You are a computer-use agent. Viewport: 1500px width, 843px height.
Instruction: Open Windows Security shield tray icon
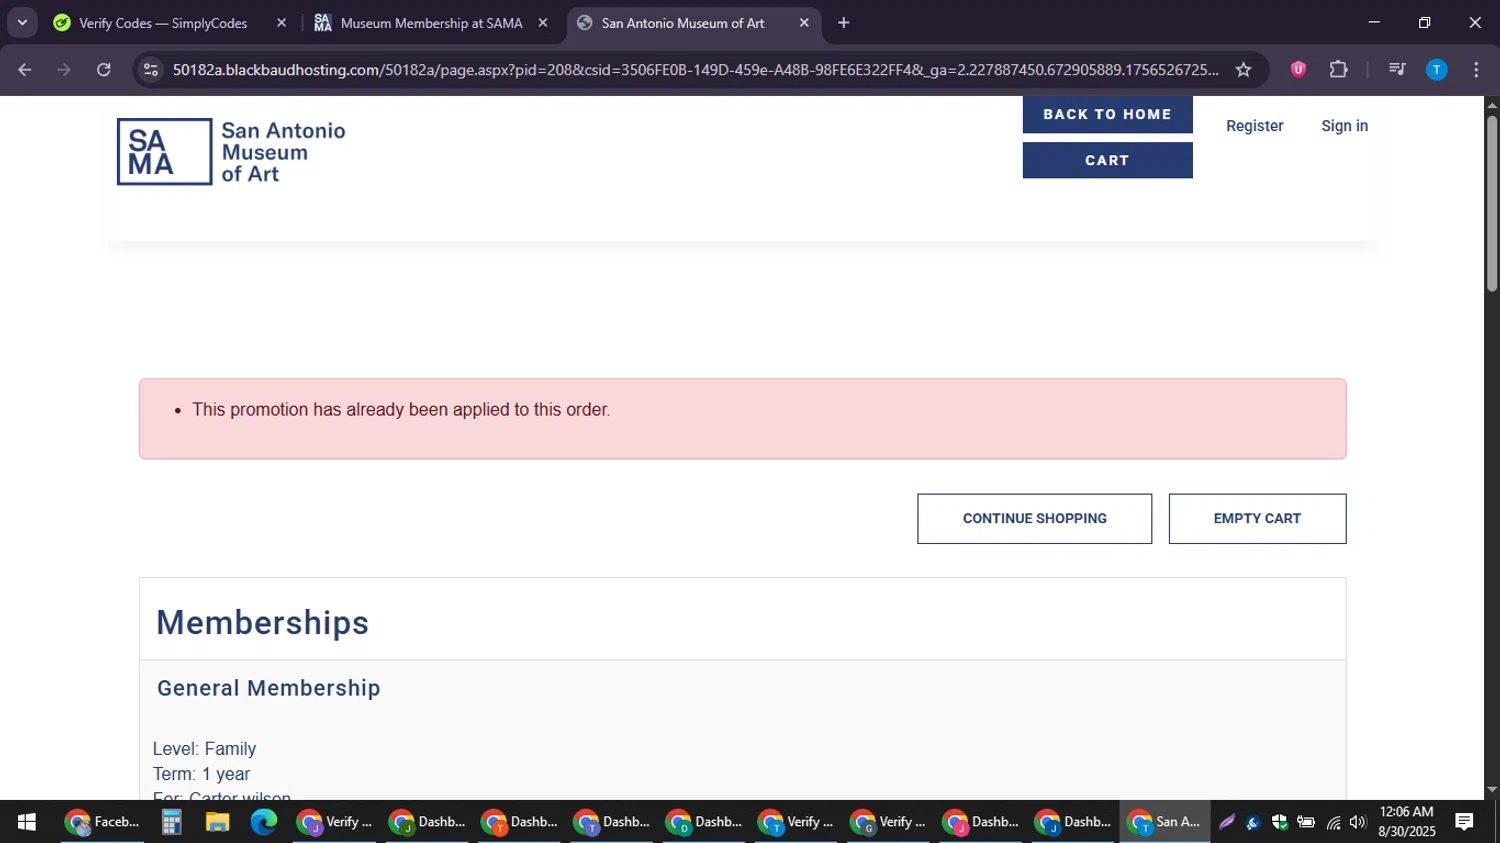point(1279,823)
